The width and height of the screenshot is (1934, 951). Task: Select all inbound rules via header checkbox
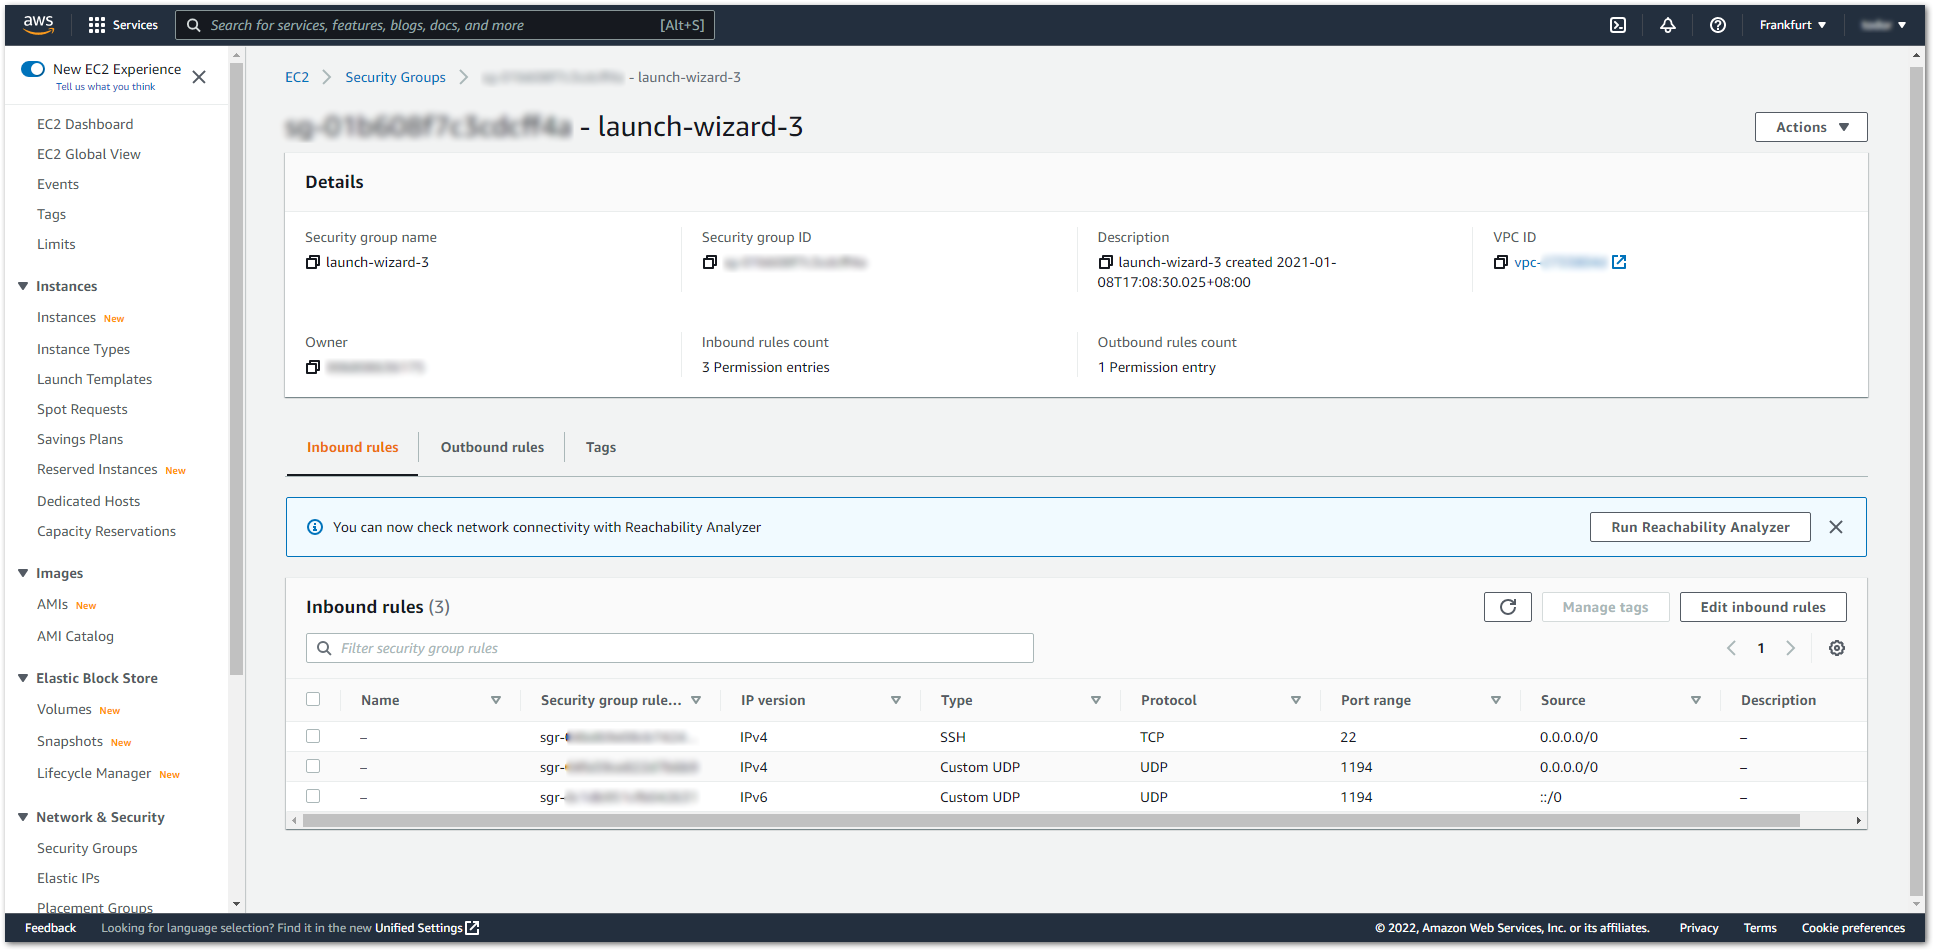pyautogui.click(x=313, y=699)
